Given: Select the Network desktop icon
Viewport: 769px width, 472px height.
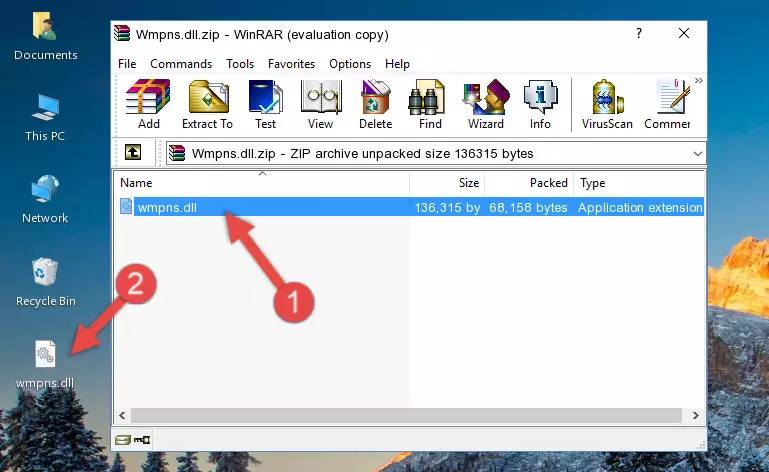Looking at the screenshot, I should pyautogui.click(x=45, y=200).
